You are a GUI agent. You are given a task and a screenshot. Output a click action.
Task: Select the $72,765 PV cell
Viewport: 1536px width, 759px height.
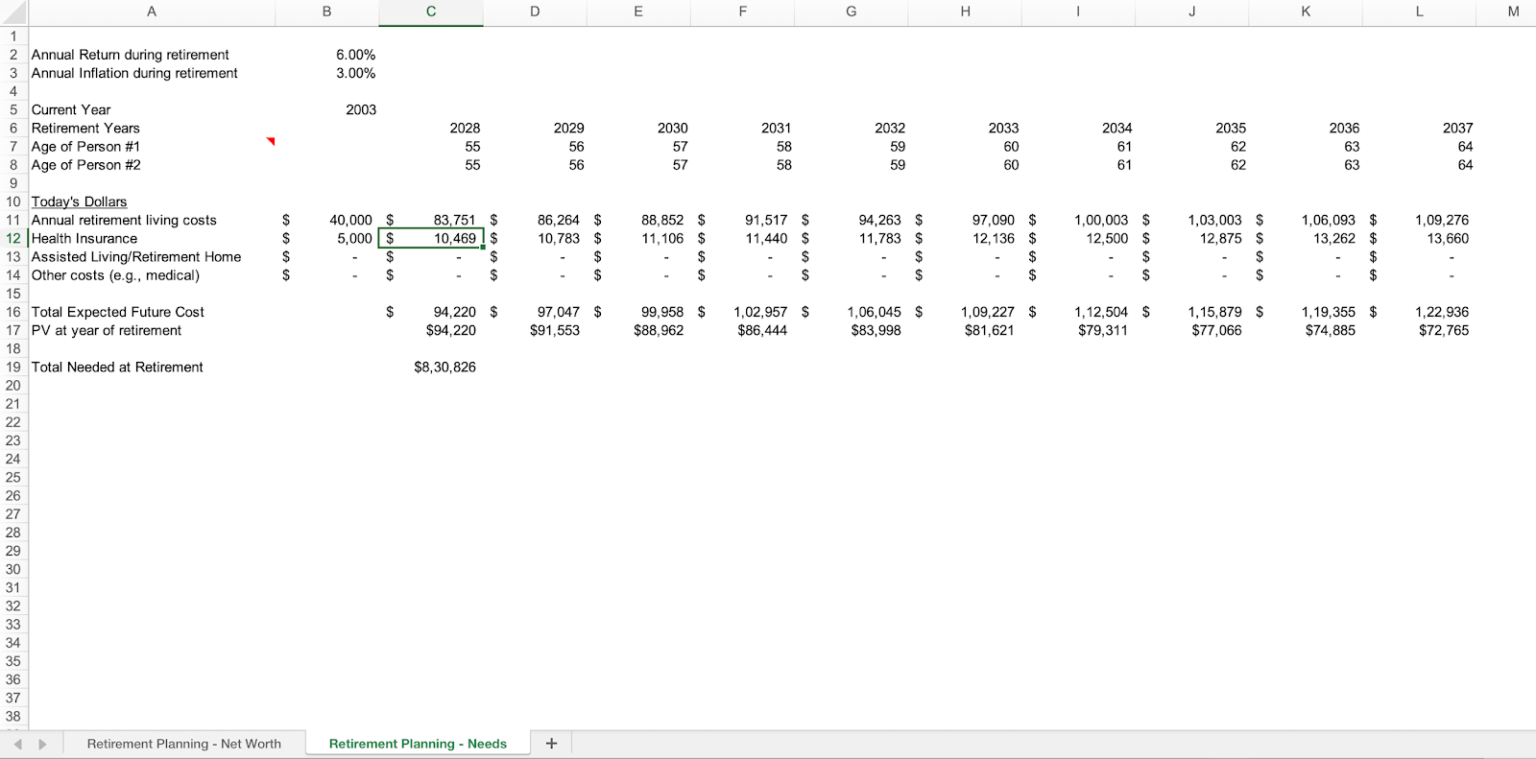click(1421, 330)
